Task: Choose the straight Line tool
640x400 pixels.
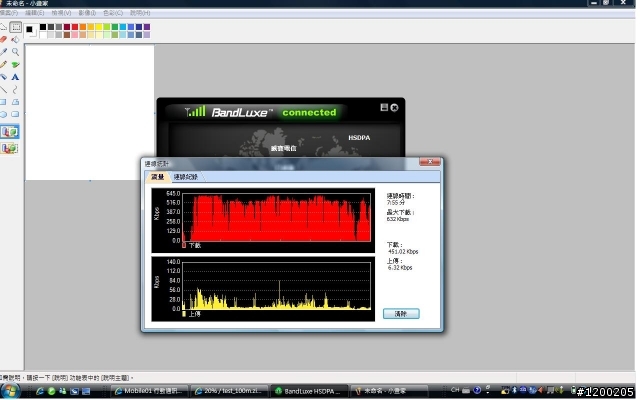Action: coord(3,89)
